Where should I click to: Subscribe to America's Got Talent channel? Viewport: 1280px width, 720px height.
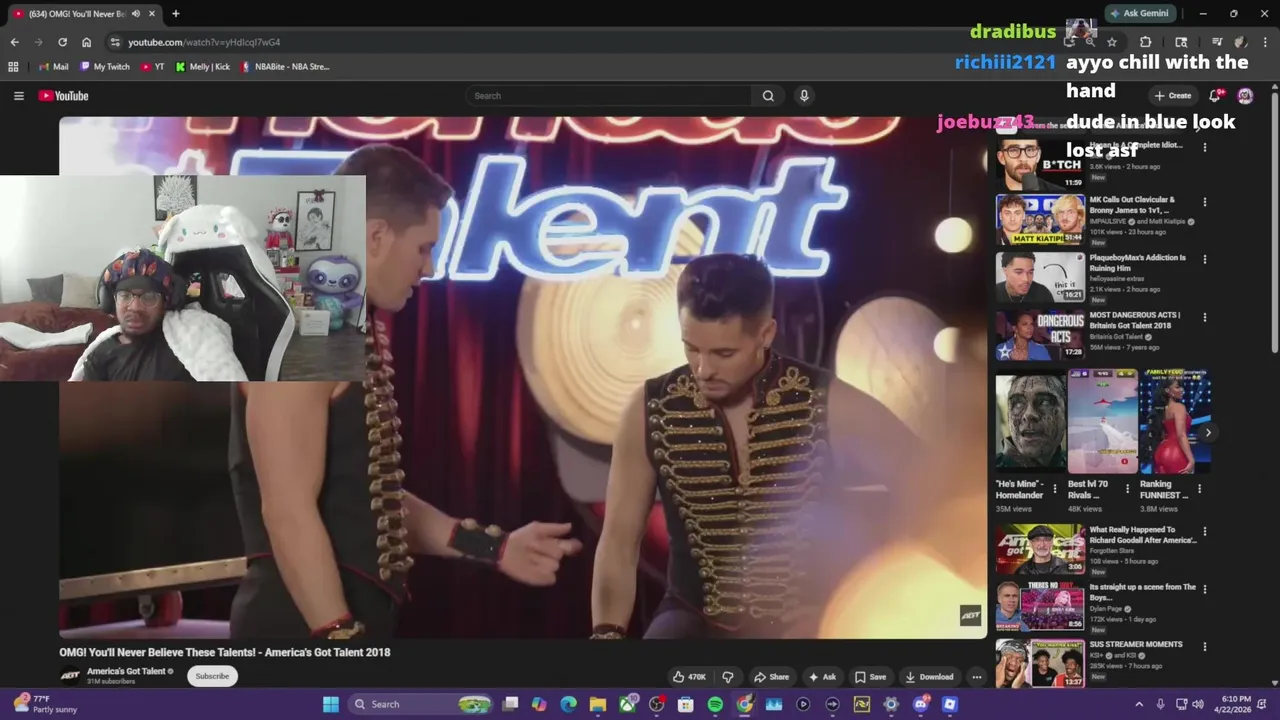pyautogui.click(x=212, y=676)
